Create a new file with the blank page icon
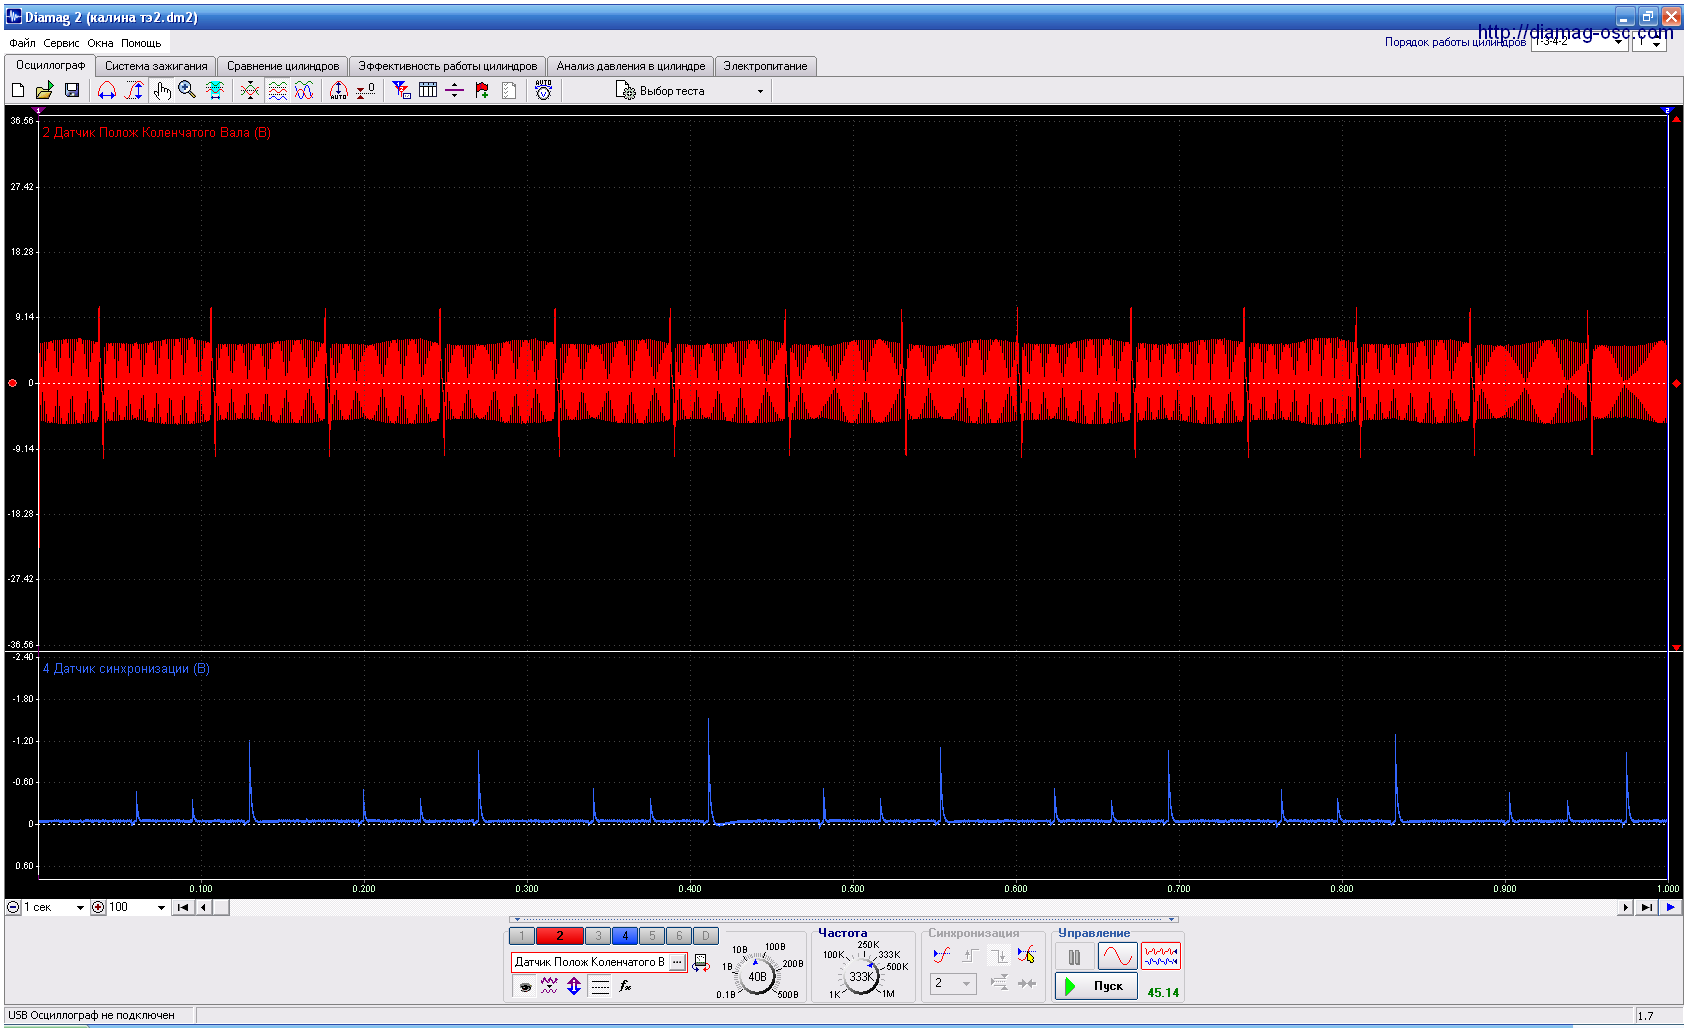 18,90
